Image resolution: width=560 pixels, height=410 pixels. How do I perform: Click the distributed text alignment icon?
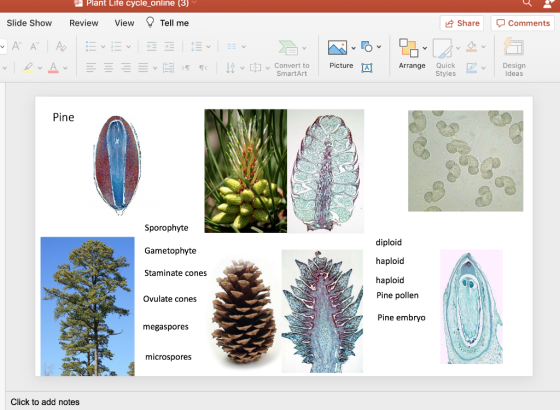pos(168,68)
